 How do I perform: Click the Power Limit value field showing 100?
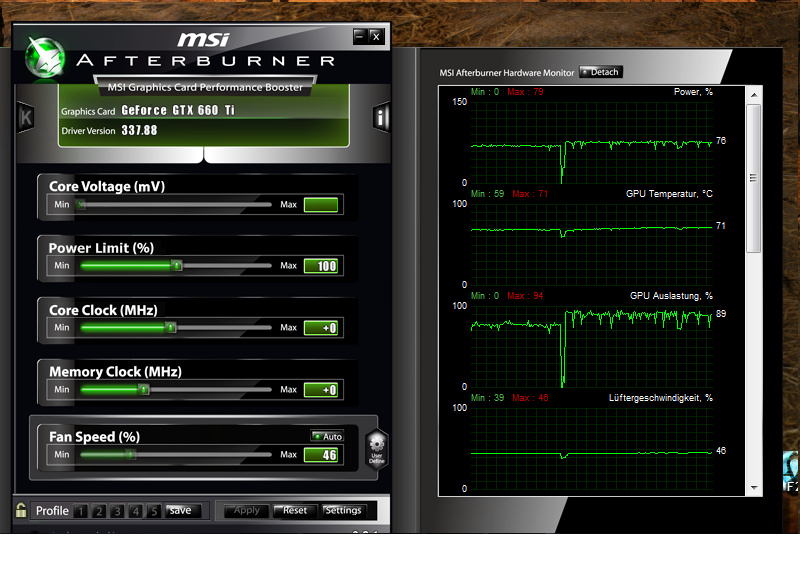[x=321, y=266]
